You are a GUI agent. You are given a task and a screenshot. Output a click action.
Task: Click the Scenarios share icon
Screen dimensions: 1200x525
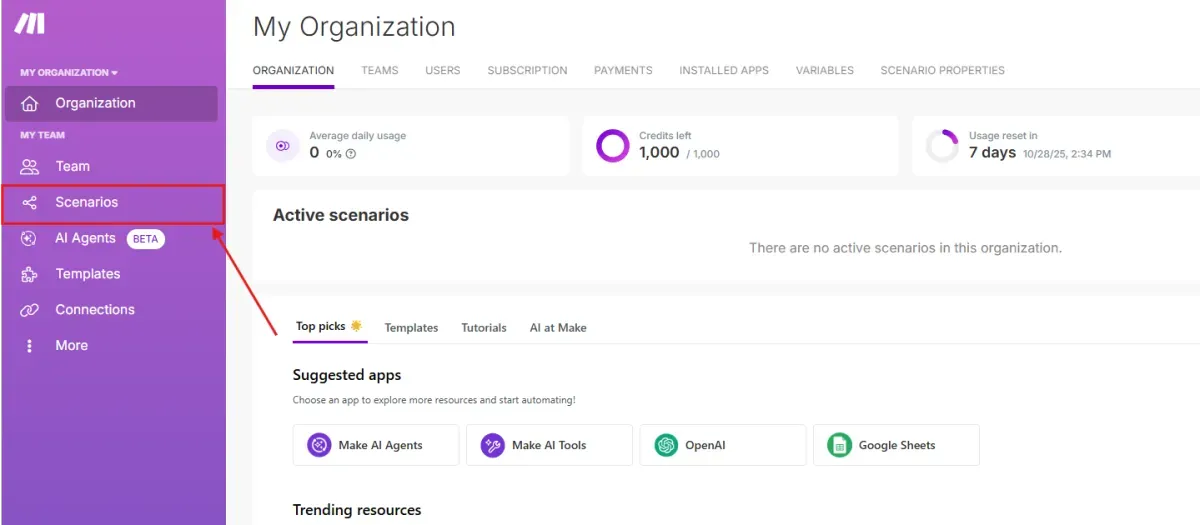30,203
